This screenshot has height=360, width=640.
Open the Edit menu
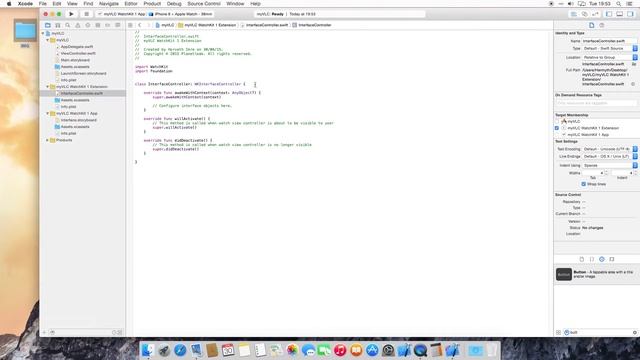[57, 4]
